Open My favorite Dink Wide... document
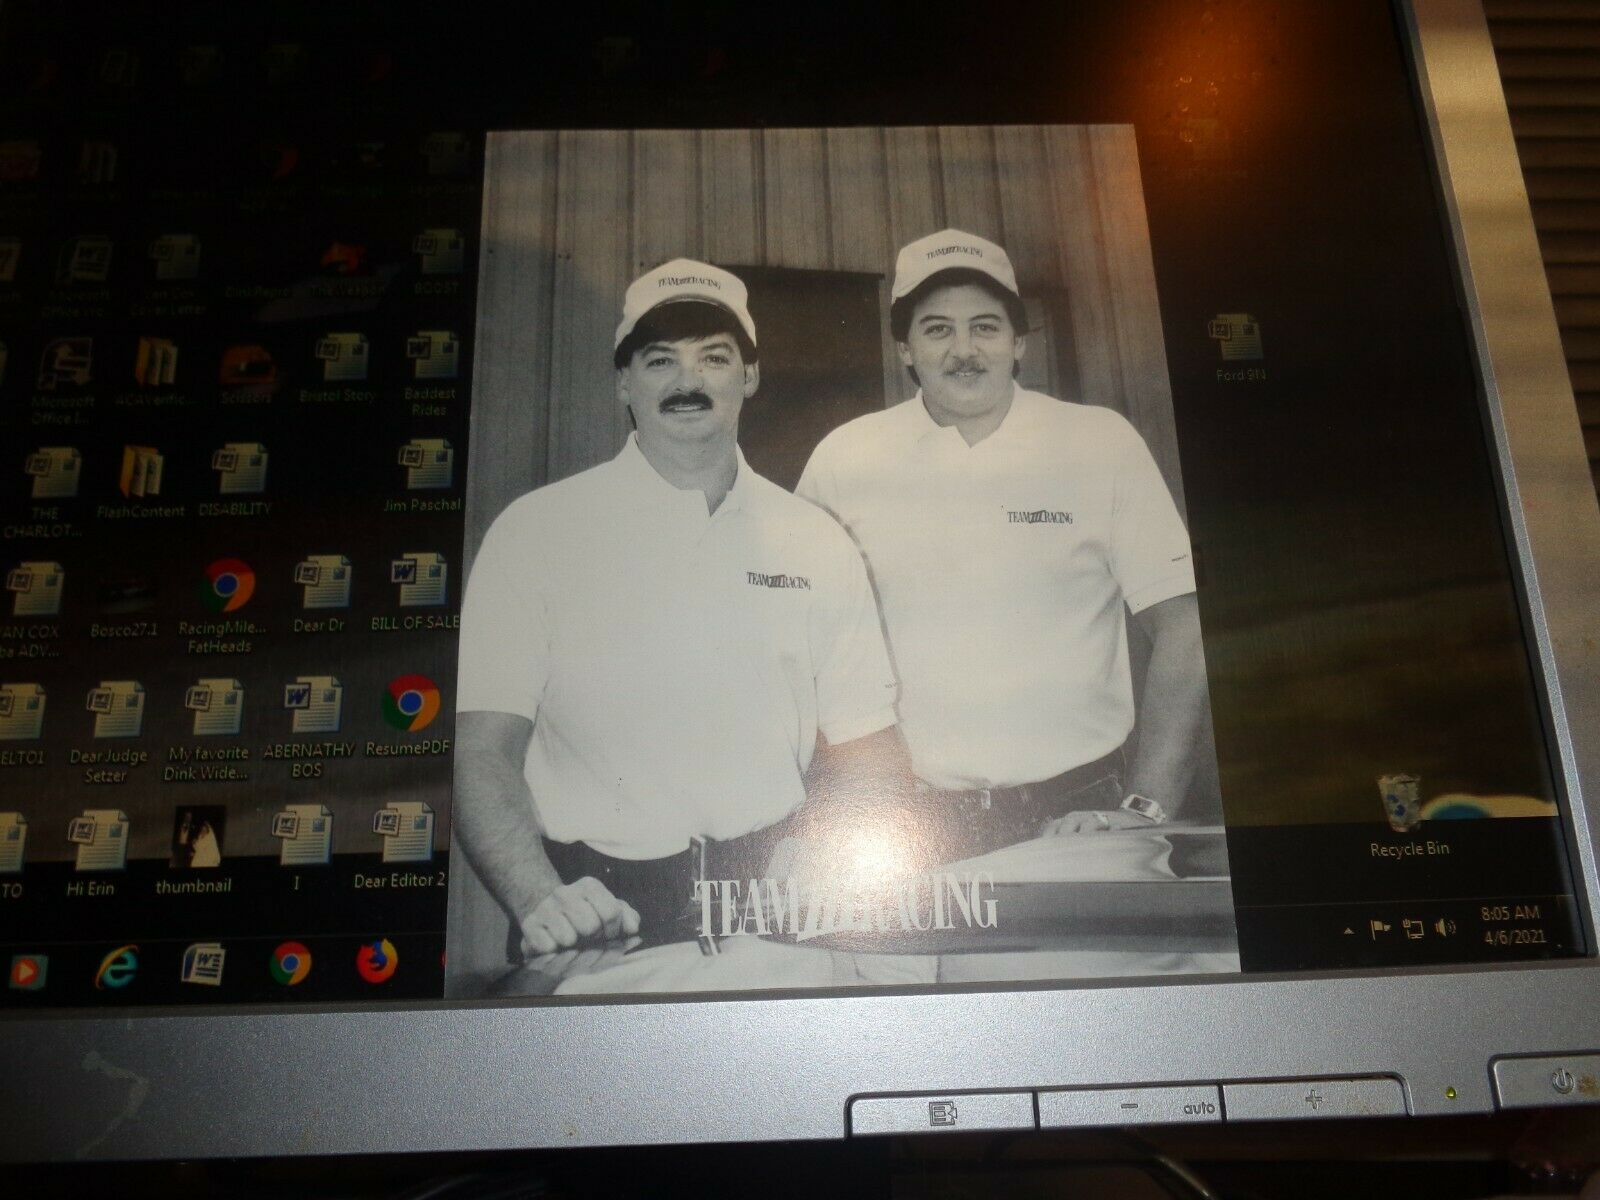The height and width of the screenshot is (1200, 1600). pyautogui.click(x=209, y=731)
